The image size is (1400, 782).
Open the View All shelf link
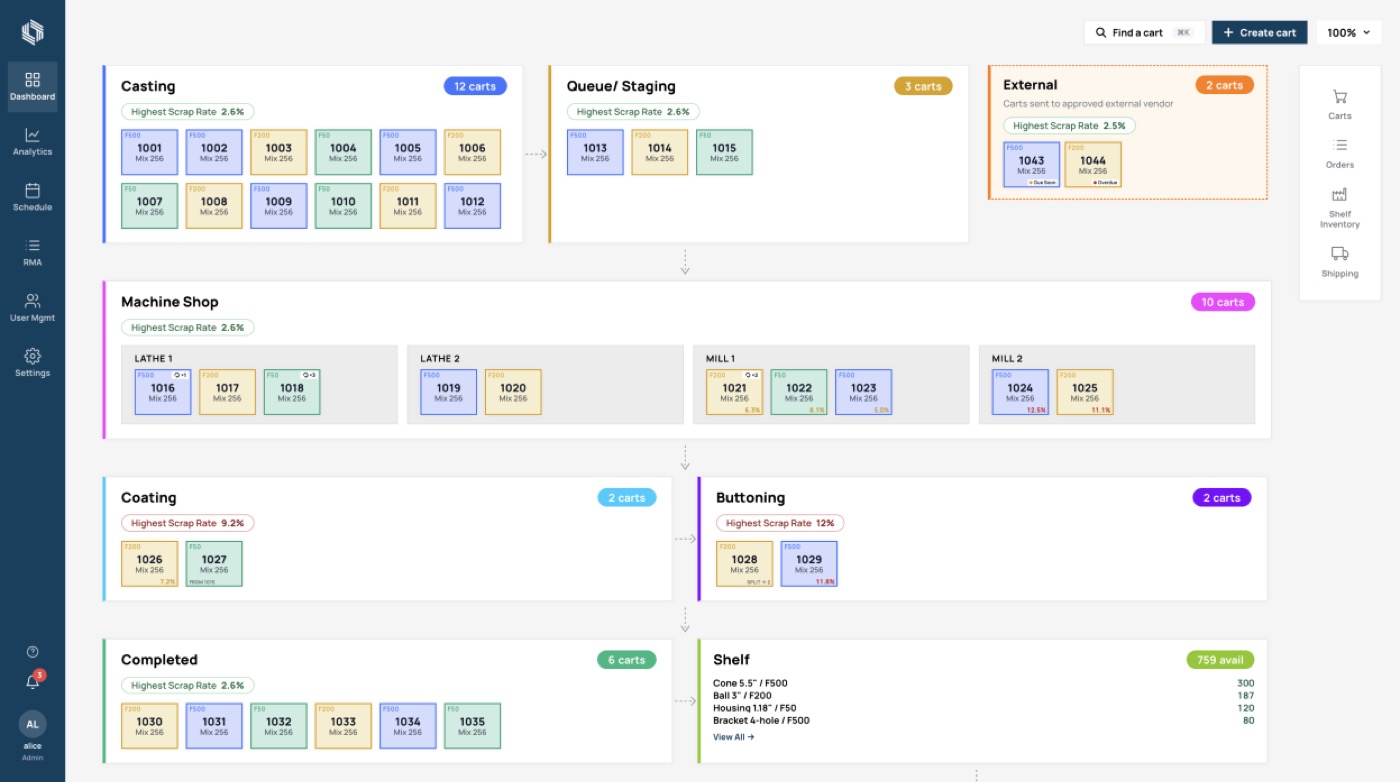point(734,737)
